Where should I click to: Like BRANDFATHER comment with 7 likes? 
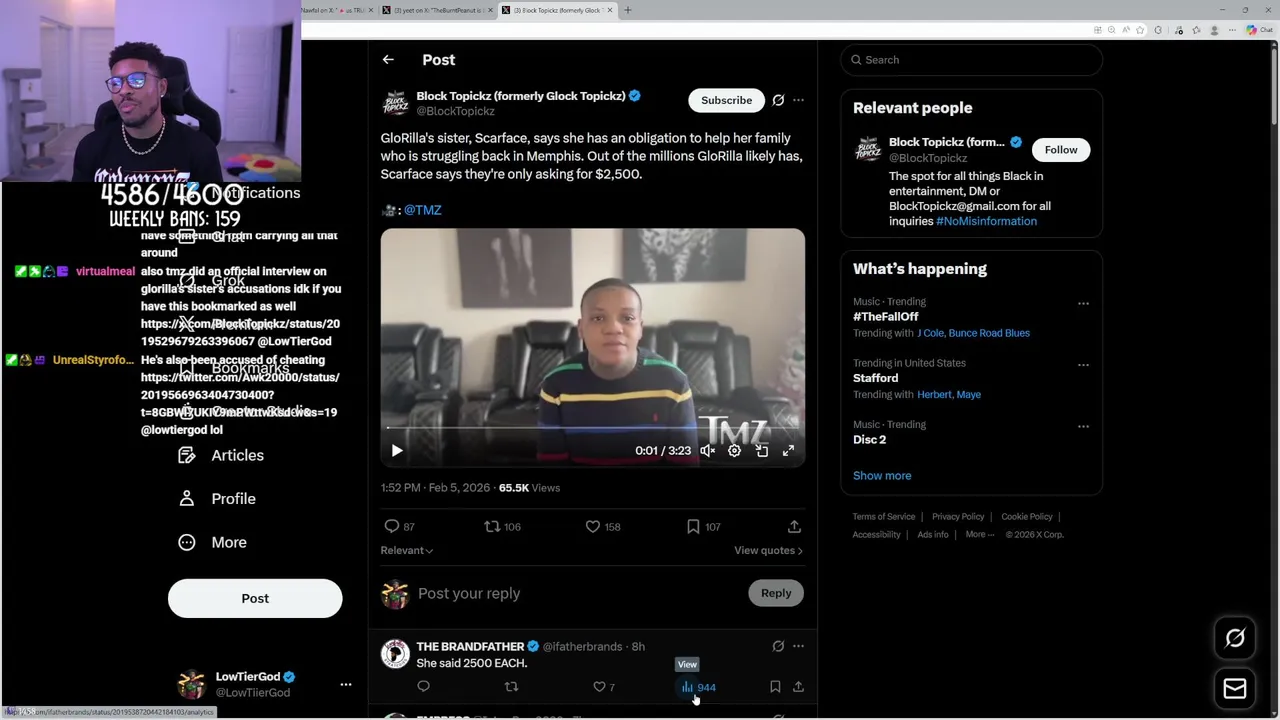coord(604,687)
